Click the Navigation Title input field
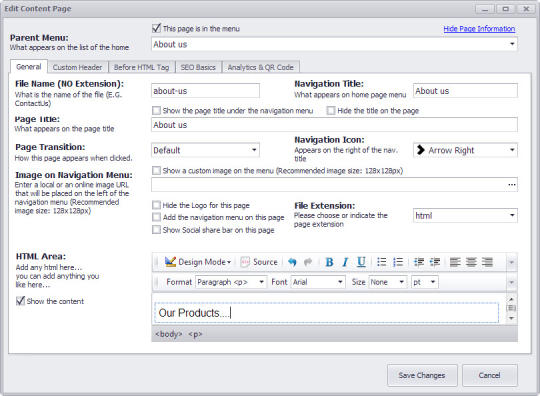 point(465,91)
